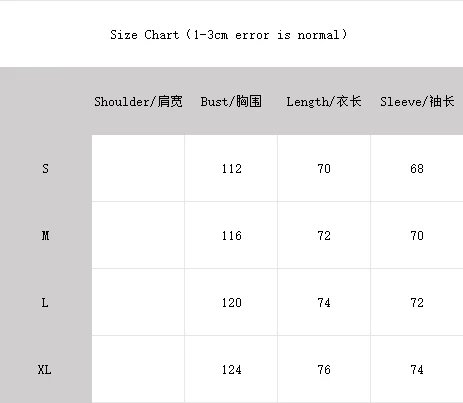Click the S size row label

[x=45, y=168]
